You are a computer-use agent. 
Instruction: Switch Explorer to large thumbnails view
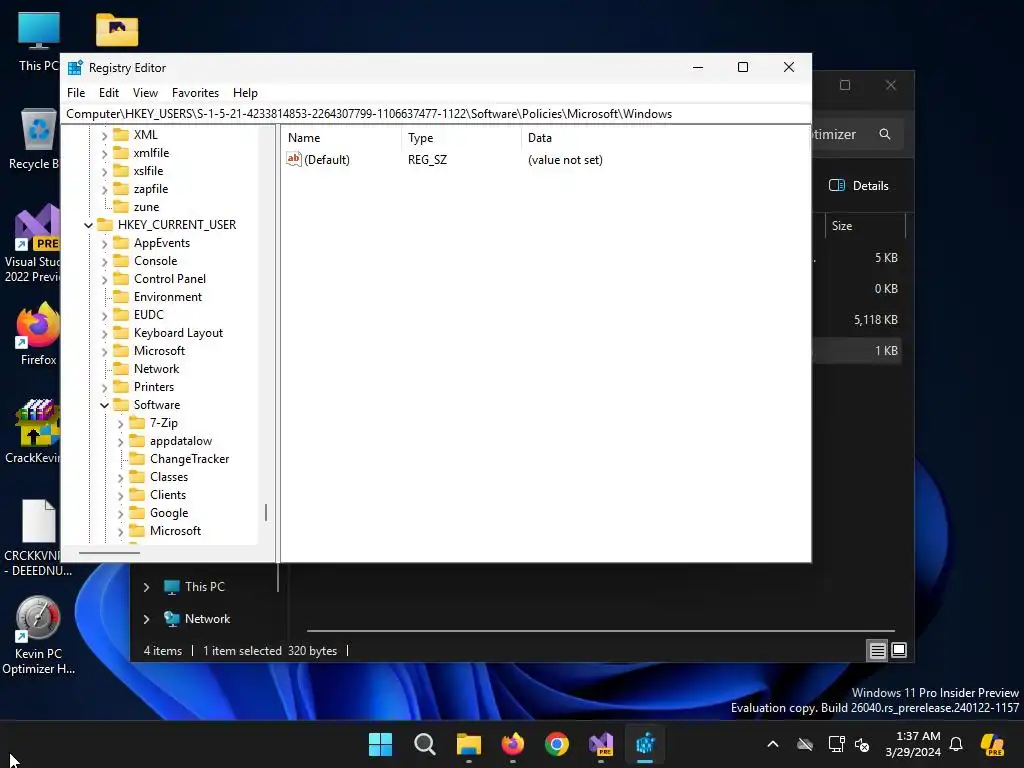click(x=899, y=650)
